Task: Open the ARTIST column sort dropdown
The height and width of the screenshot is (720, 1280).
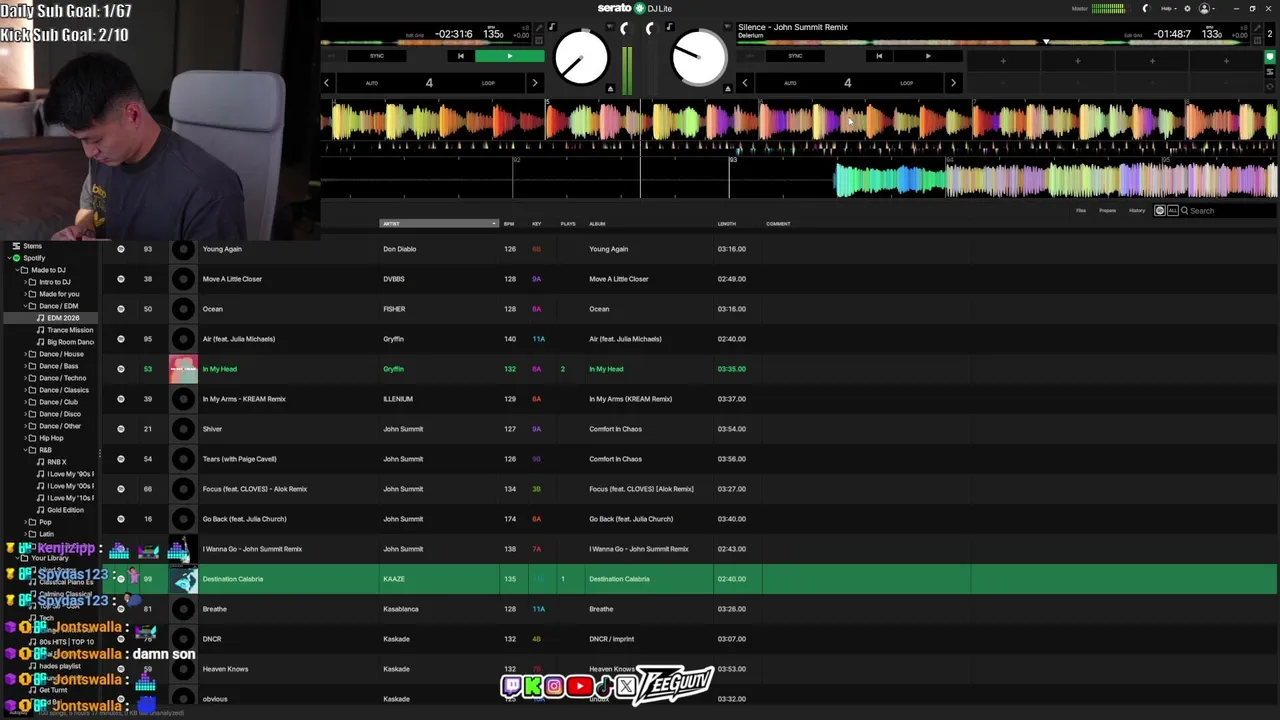Action: click(438, 224)
